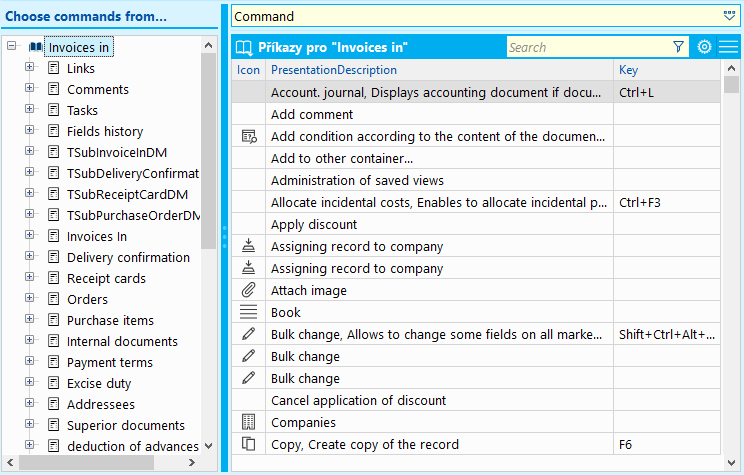
Task: Click the paperclip icon for Attach image
Action: tap(249, 290)
